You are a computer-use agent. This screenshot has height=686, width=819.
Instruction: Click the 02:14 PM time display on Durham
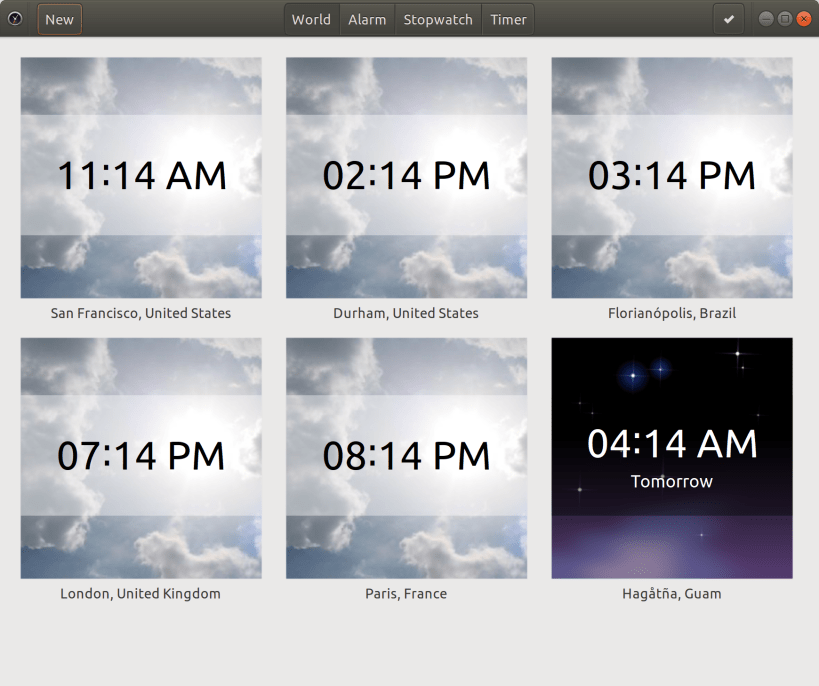point(405,176)
